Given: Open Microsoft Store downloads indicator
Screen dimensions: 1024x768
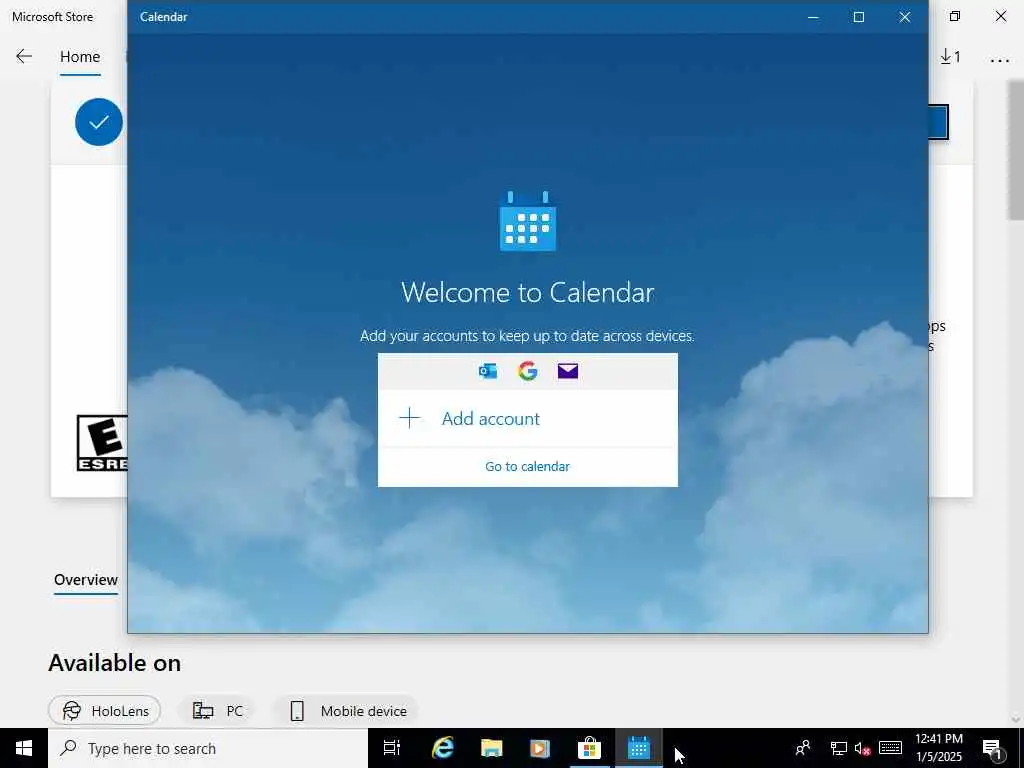Looking at the screenshot, I should coord(950,57).
